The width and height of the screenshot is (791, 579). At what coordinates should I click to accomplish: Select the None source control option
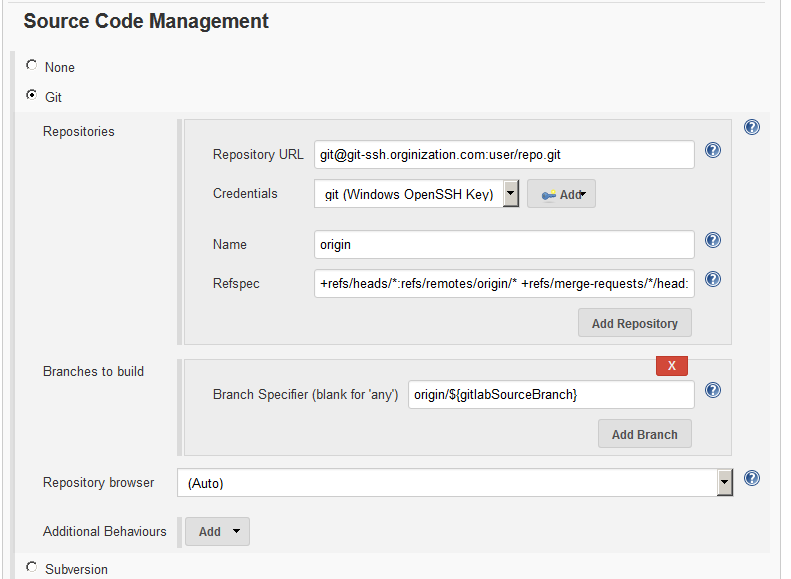(x=32, y=65)
